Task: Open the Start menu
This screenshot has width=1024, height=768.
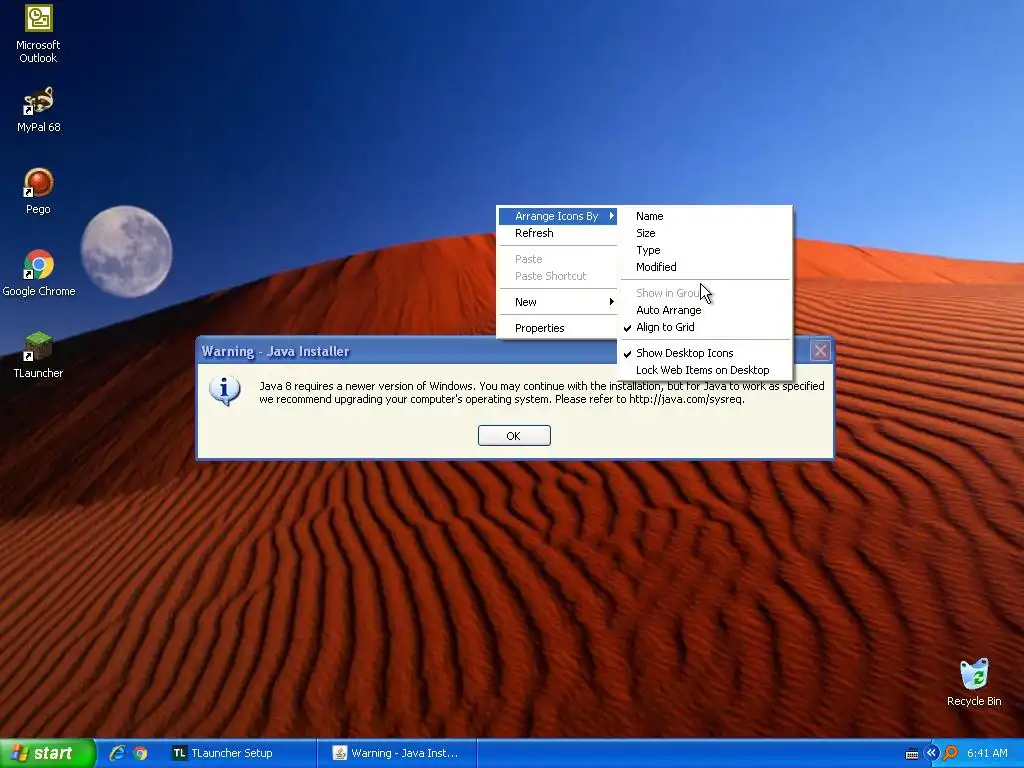Action: [47, 753]
